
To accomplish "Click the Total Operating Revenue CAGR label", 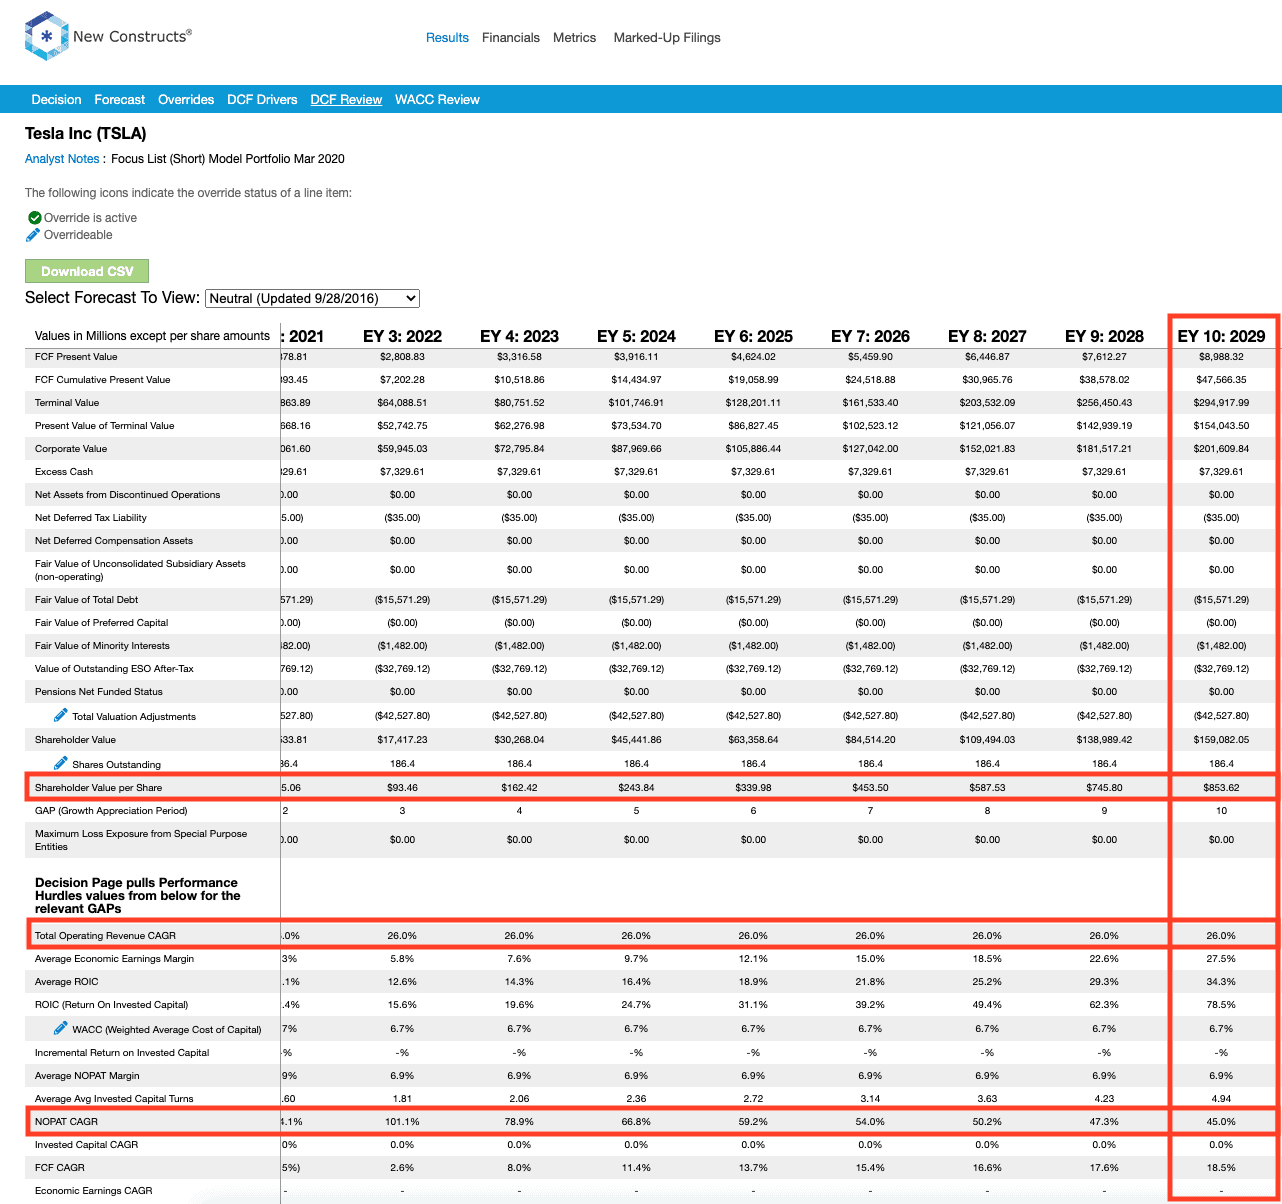I will click(105, 936).
